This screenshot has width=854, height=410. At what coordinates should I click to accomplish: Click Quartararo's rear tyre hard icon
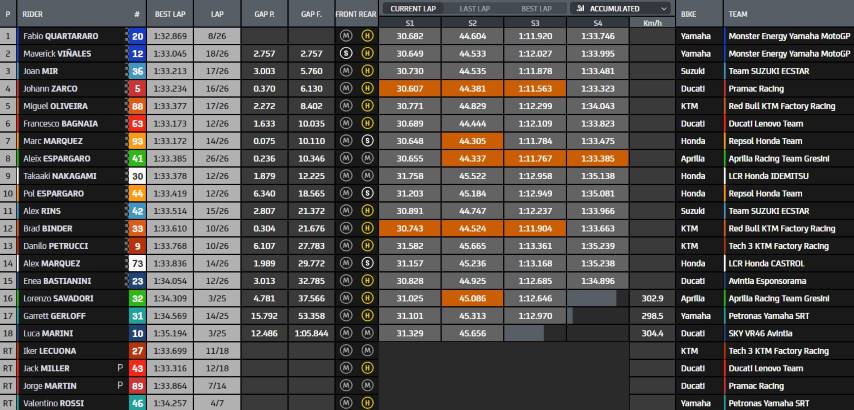pyautogui.click(x=367, y=36)
